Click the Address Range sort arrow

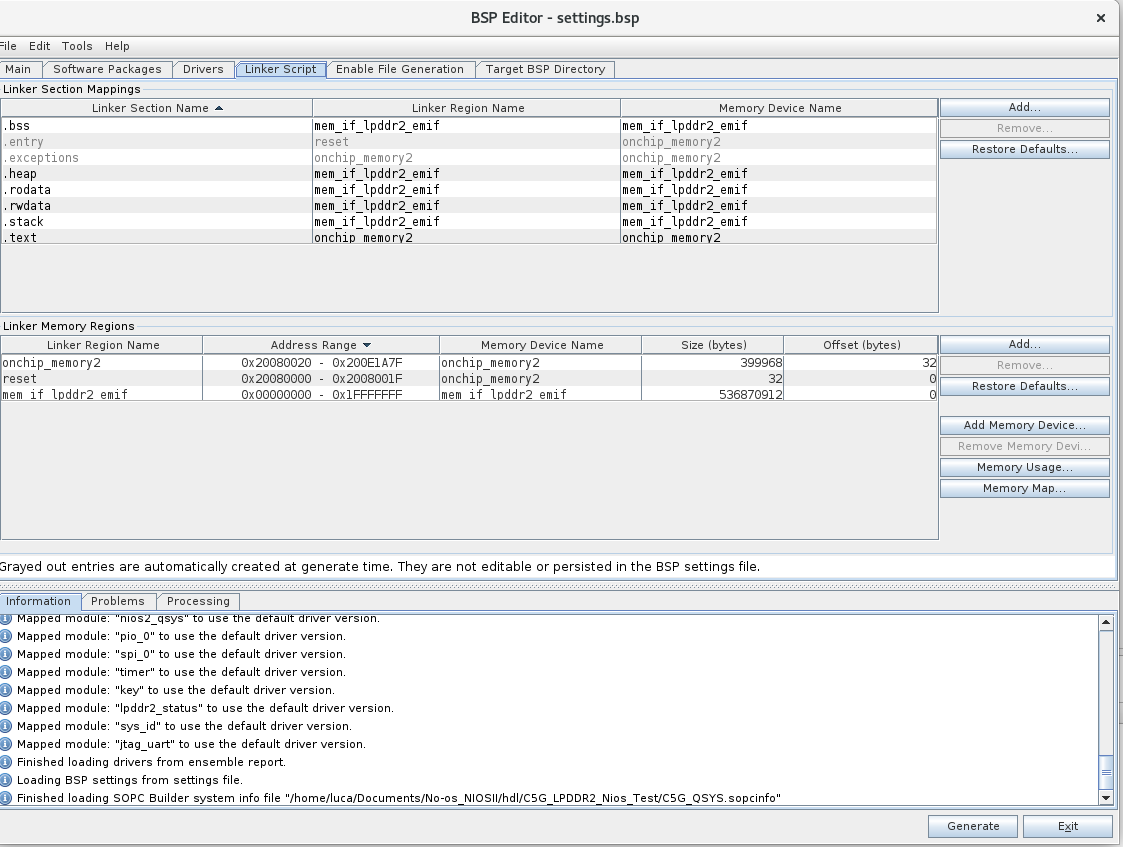(x=367, y=345)
